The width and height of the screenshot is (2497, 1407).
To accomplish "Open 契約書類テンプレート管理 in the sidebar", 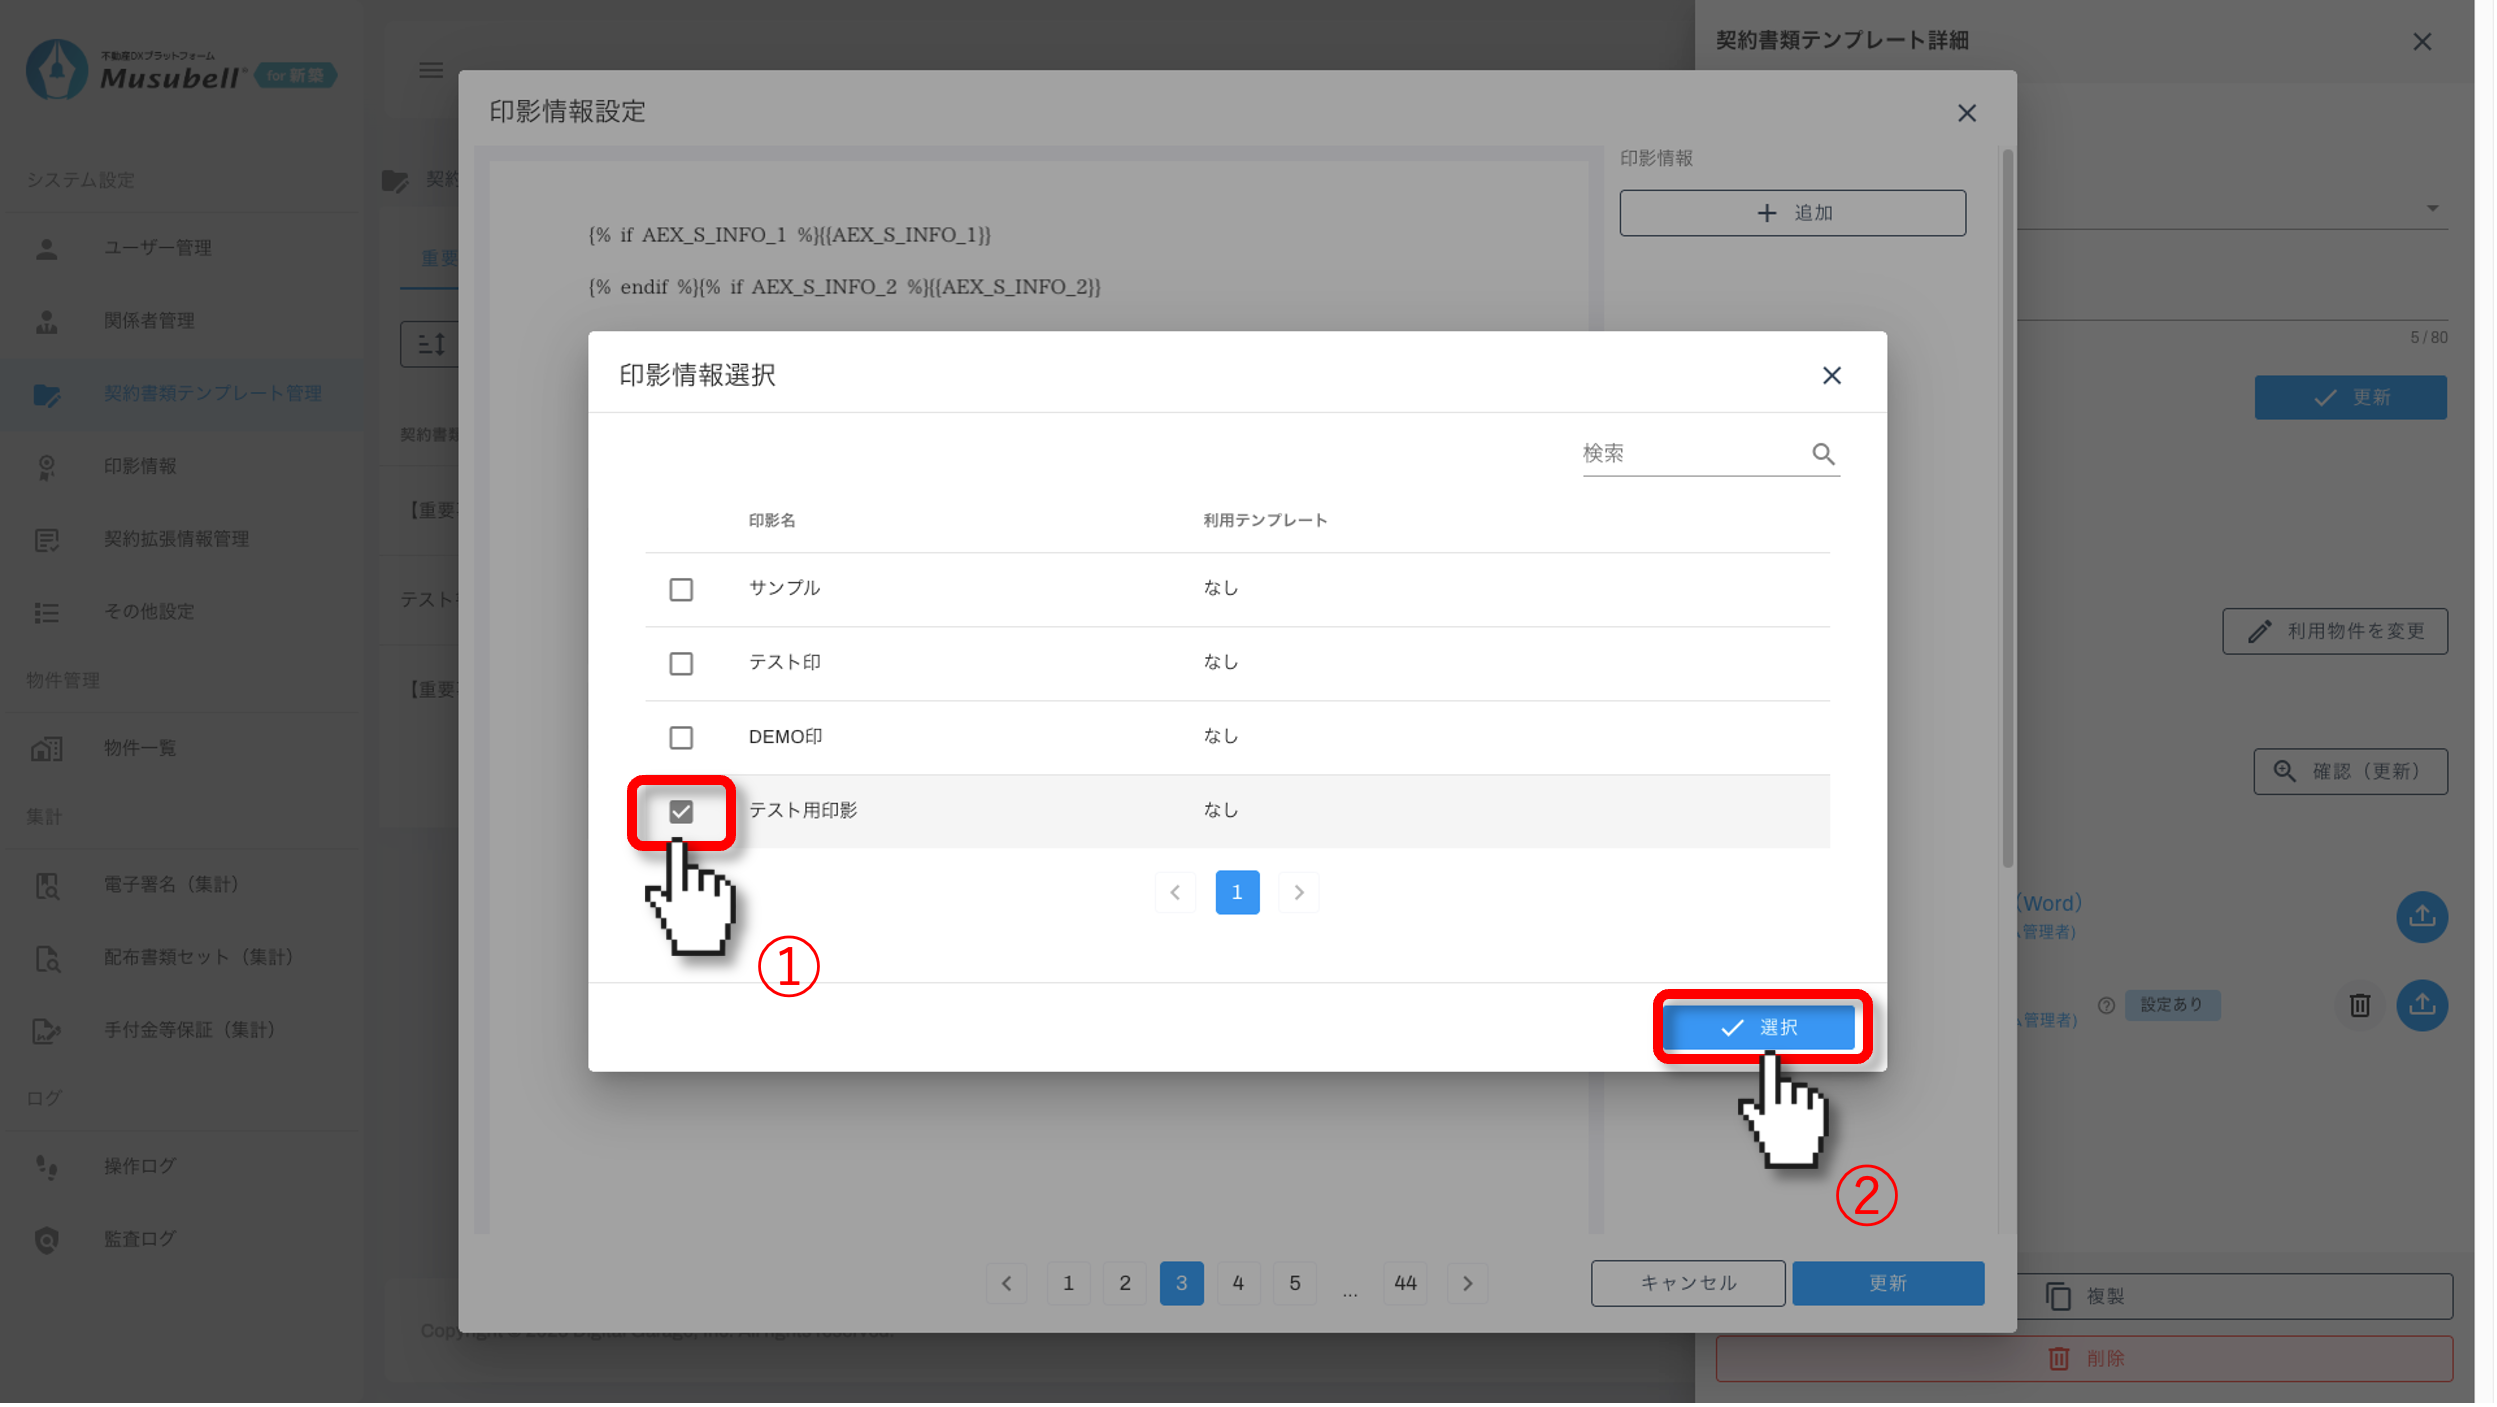I will [x=212, y=394].
